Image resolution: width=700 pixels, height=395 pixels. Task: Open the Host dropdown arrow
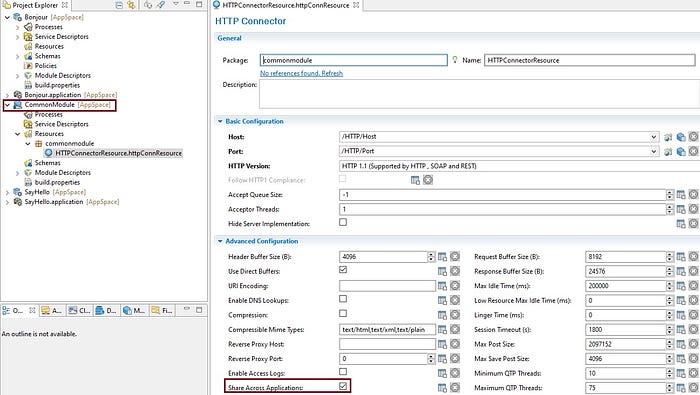point(654,137)
